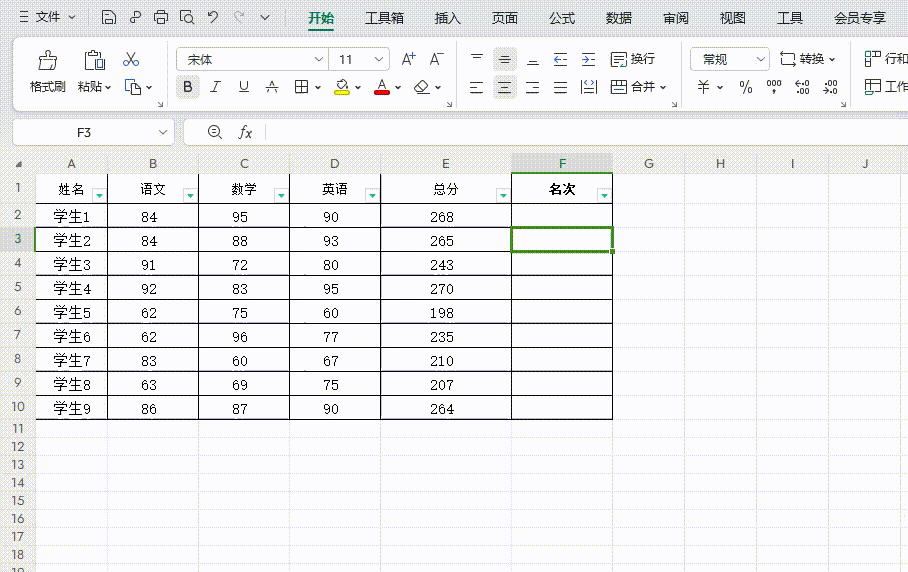Click the Paste (粘贴) clipboard icon
This screenshot has width=908, height=572.
[94, 60]
